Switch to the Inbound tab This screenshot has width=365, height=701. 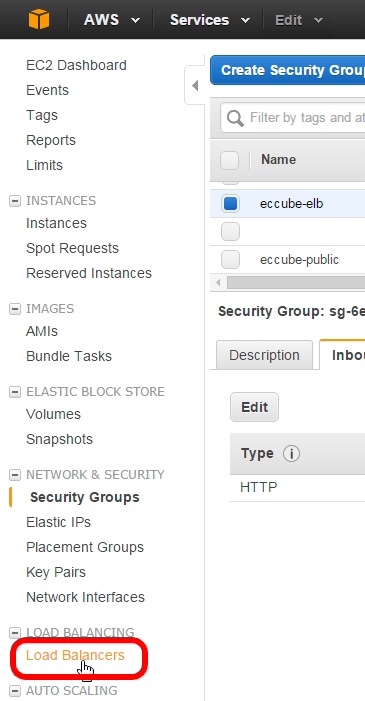[343, 355]
